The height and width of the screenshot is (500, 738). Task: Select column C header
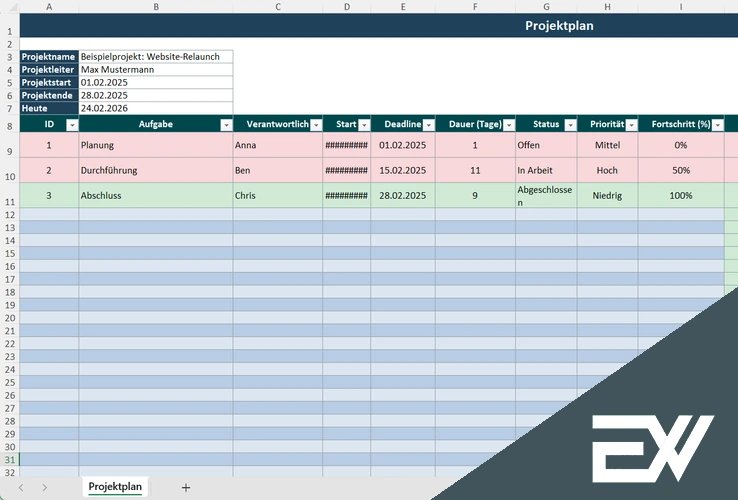278,7
